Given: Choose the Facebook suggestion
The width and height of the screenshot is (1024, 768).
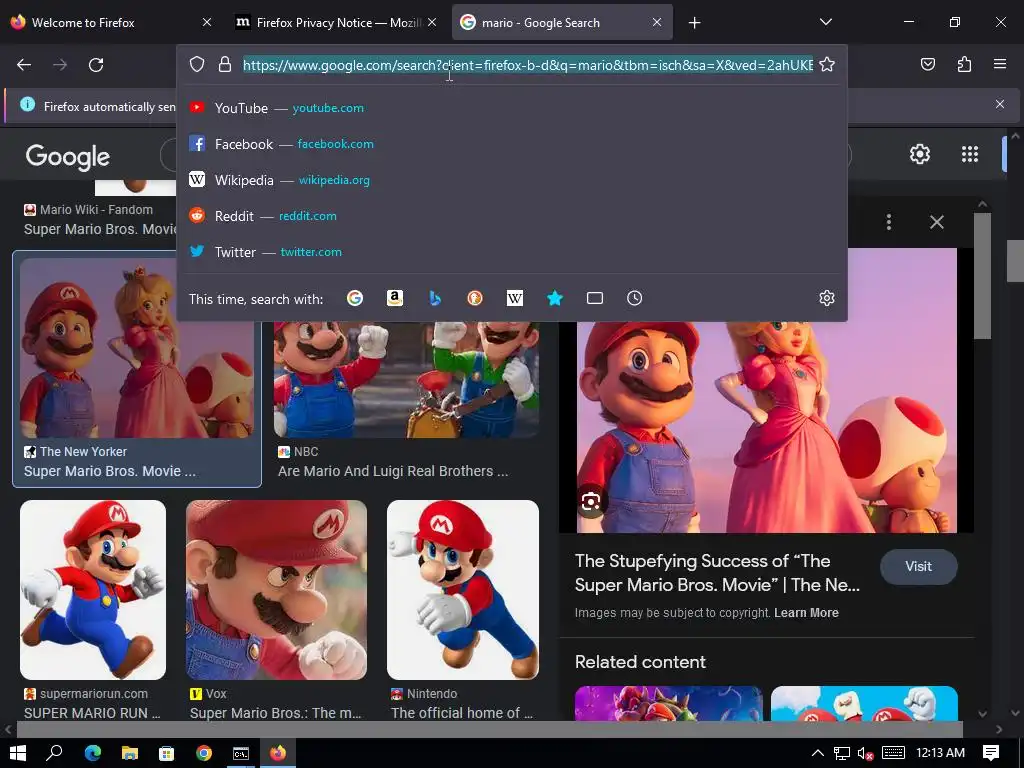Looking at the screenshot, I should [x=512, y=144].
